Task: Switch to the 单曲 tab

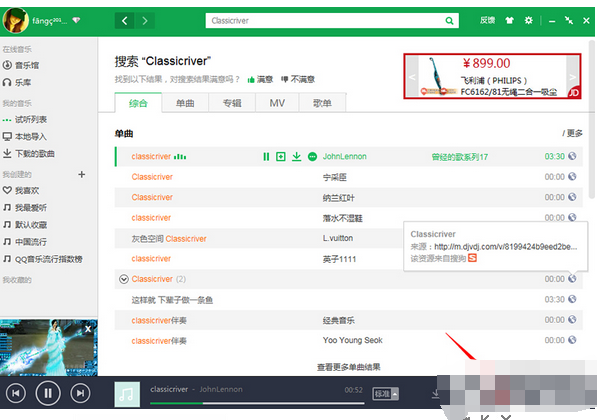Action: click(185, 103)
